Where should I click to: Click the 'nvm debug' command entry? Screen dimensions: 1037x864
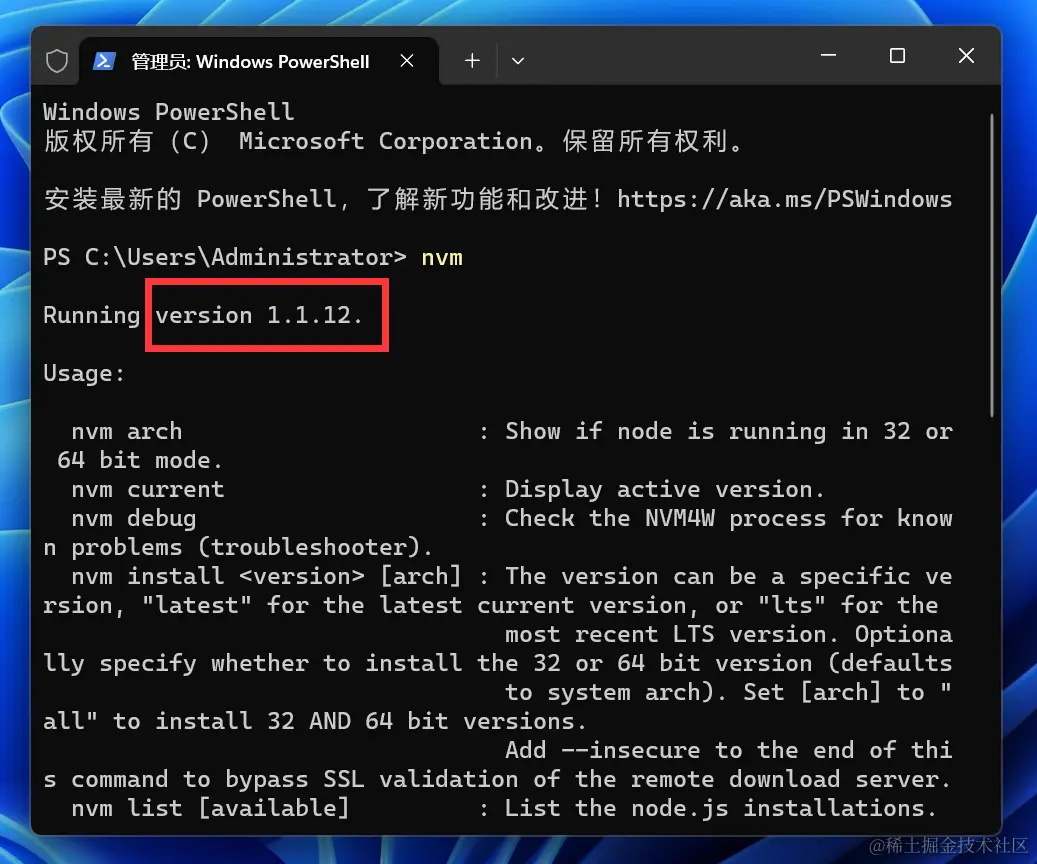click(x=134, y=519)
